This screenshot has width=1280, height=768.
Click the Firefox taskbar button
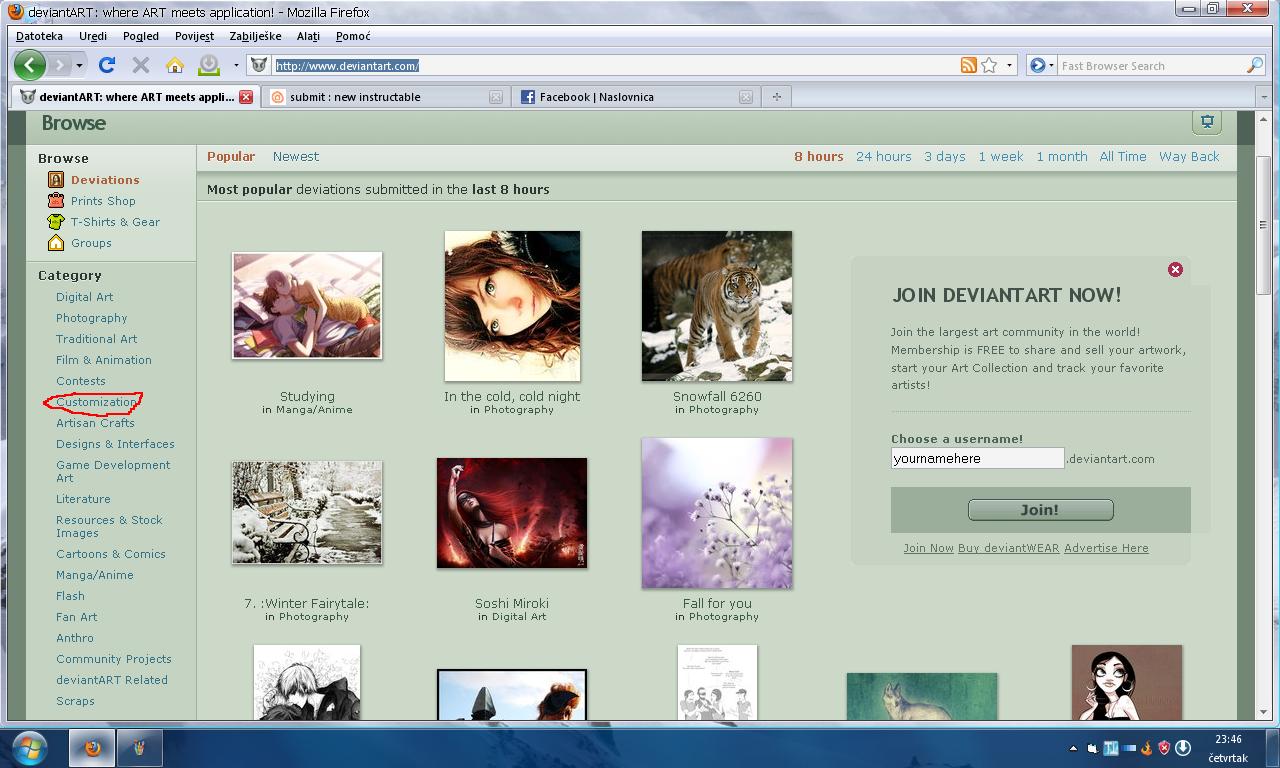point(93,748)
